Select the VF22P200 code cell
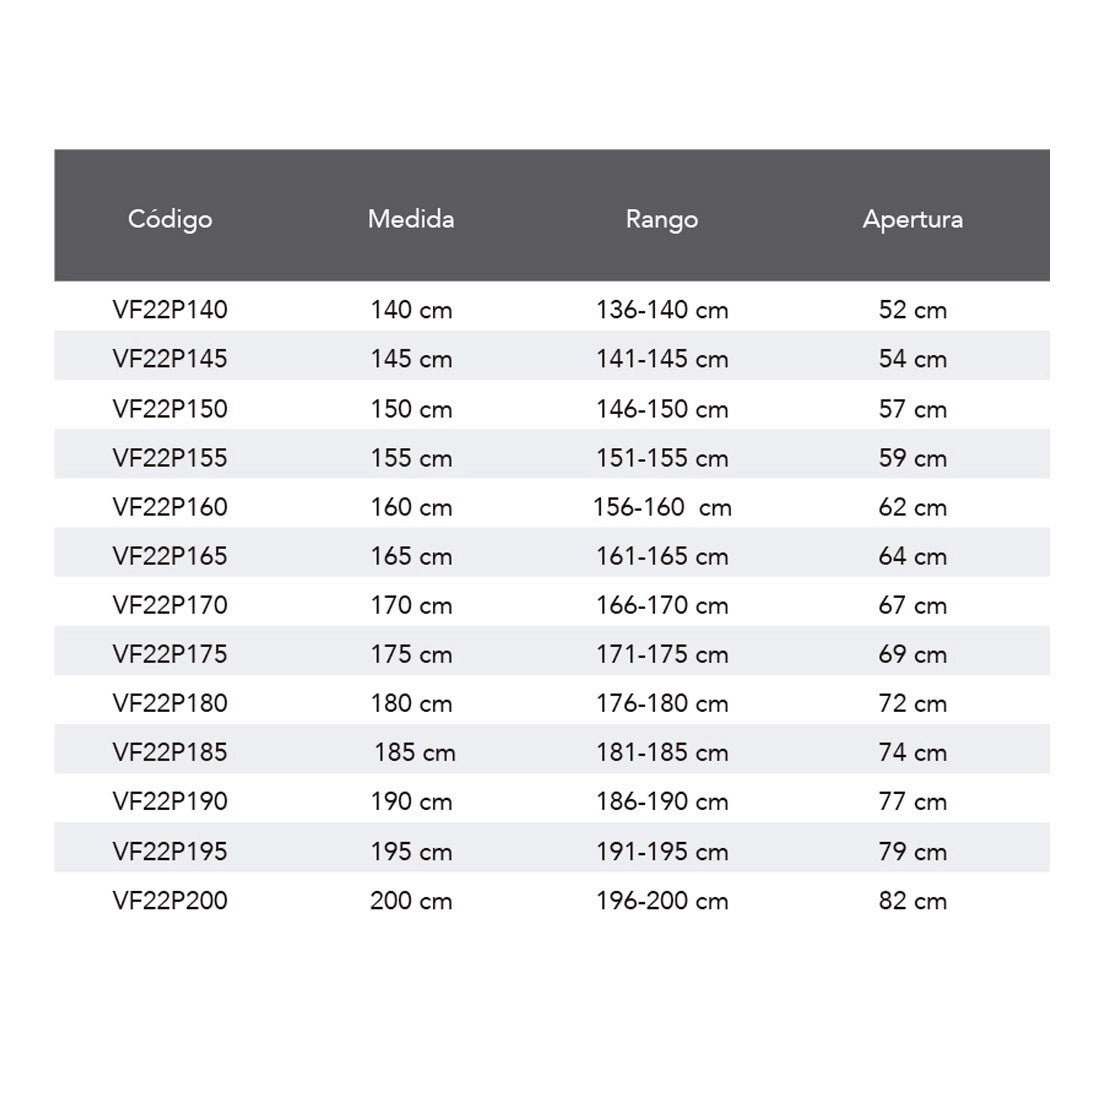The height and width of the screenshot is (1100, 1100). (170, 900)
